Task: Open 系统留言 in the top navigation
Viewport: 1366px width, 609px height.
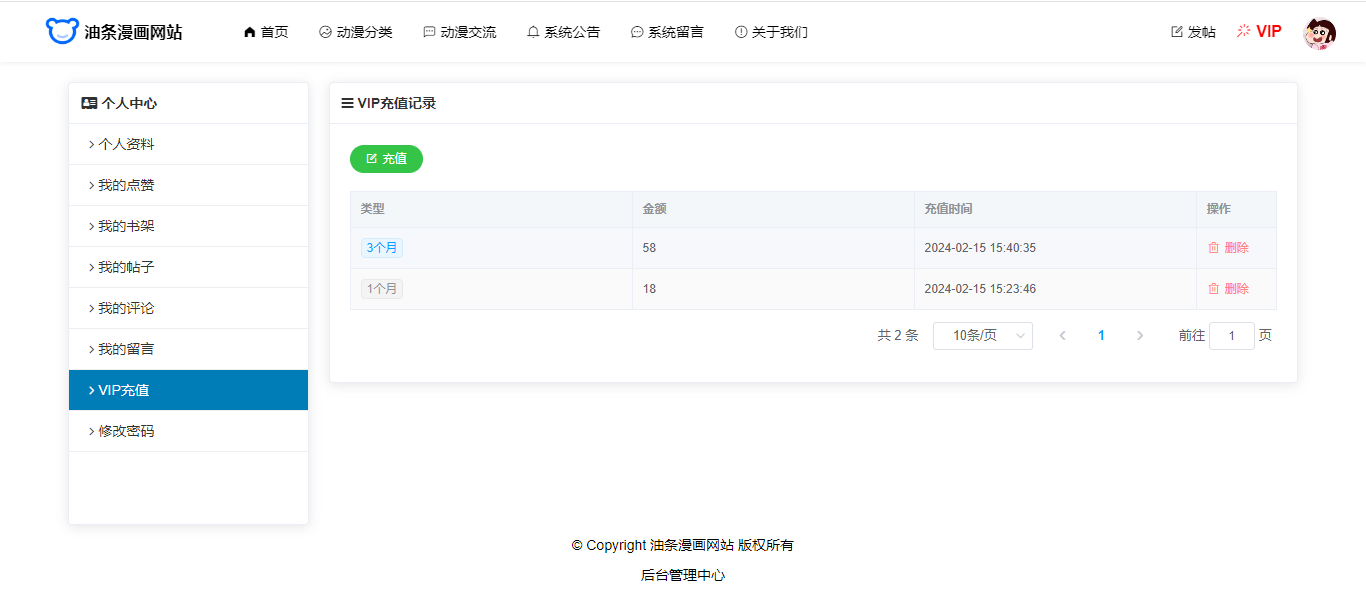Action: [x=666, y=32]
